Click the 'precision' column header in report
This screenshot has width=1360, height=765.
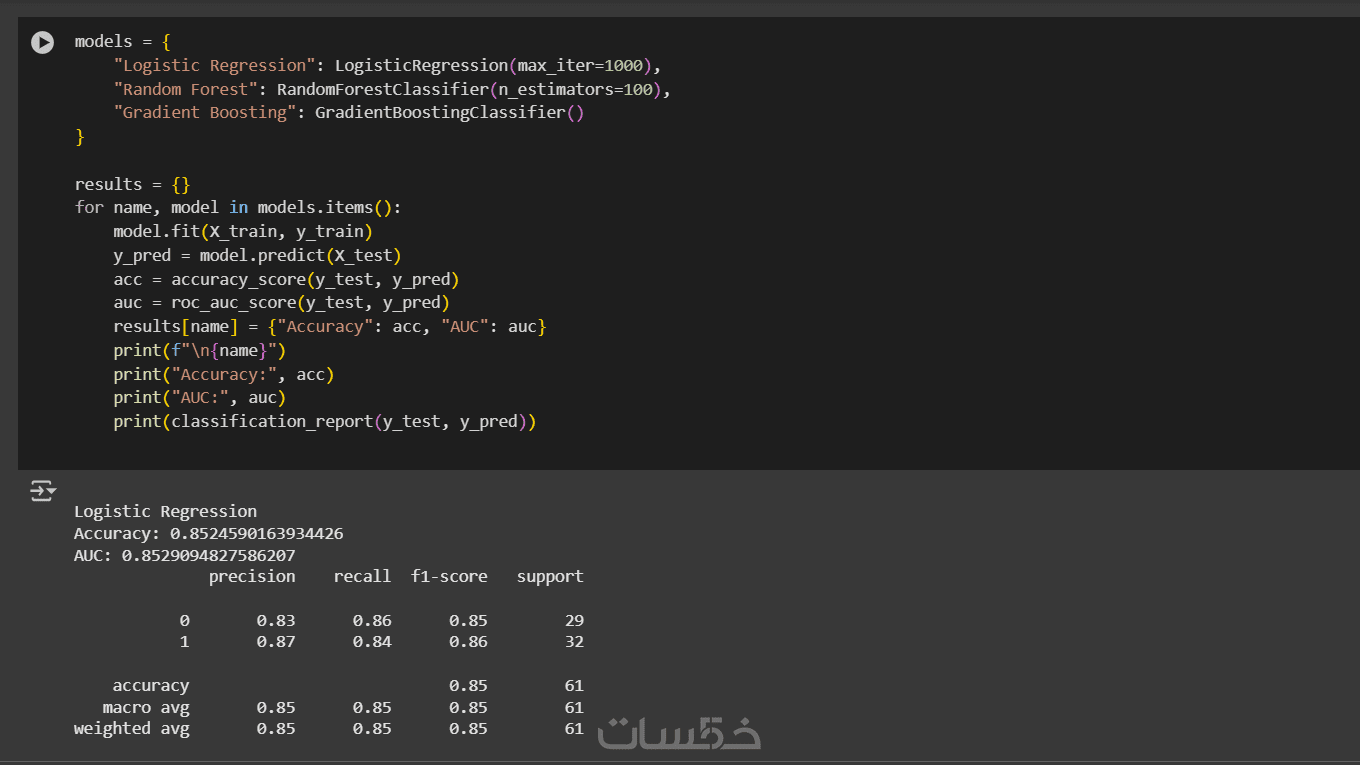tap(252, 577)
